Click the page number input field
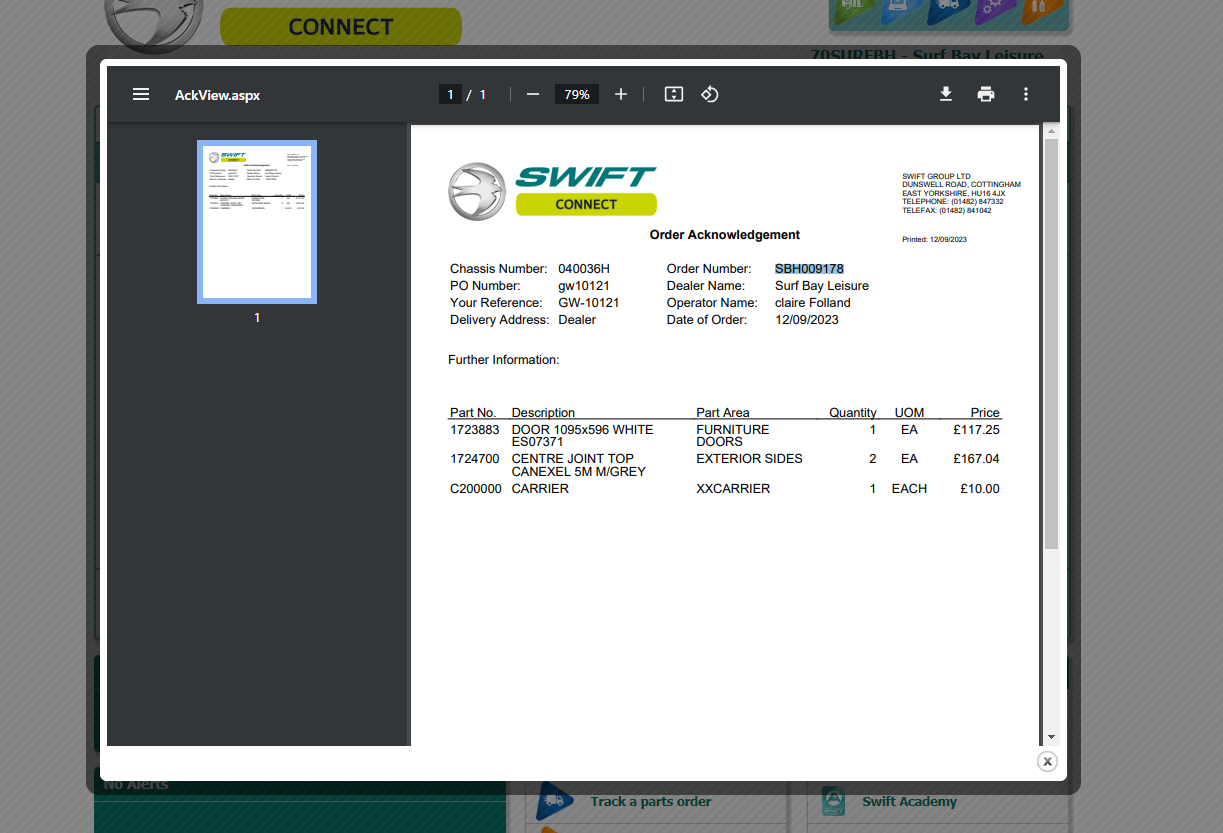 coord(450,94)
